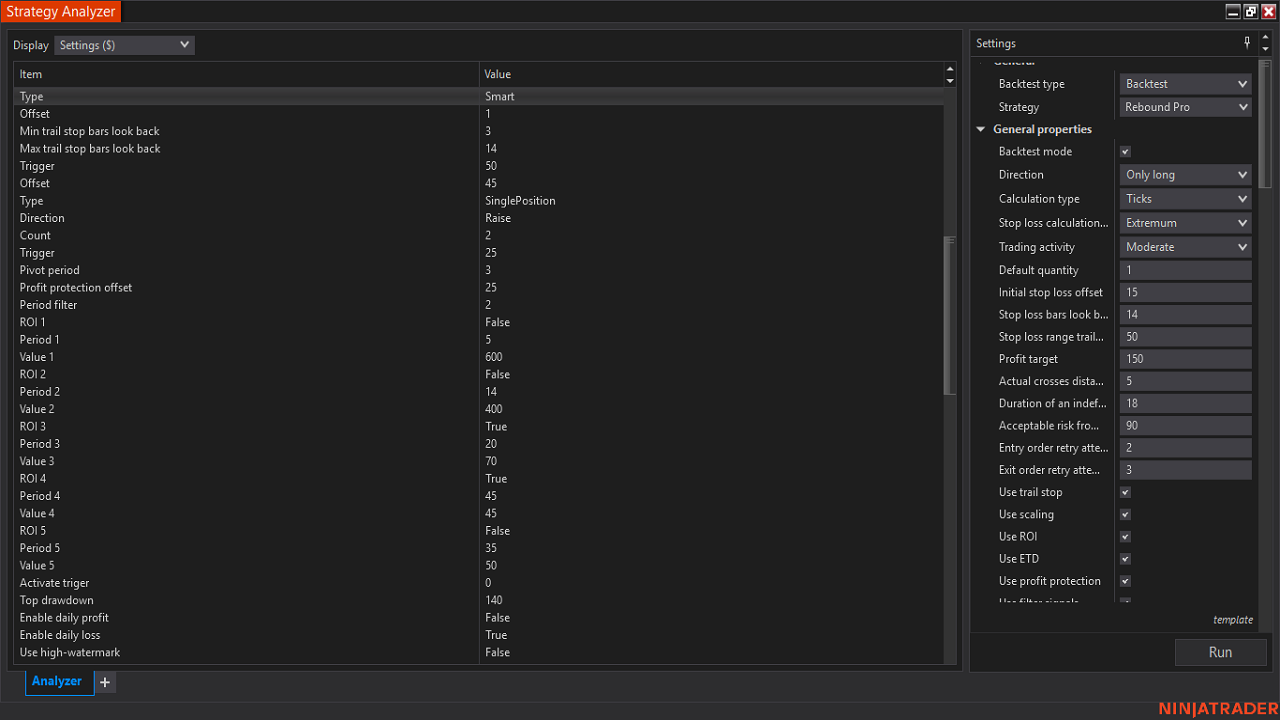
Task: Select the Value 3 row
Action: click(479, 461)
